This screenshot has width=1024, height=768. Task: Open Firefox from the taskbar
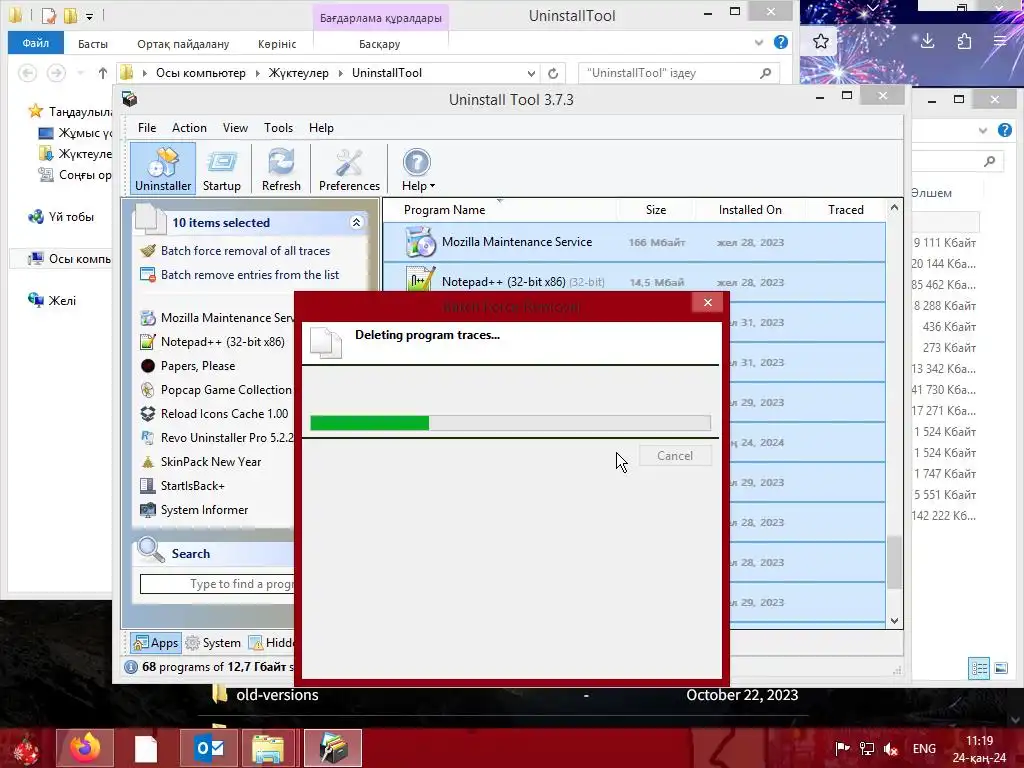(85, 748)
